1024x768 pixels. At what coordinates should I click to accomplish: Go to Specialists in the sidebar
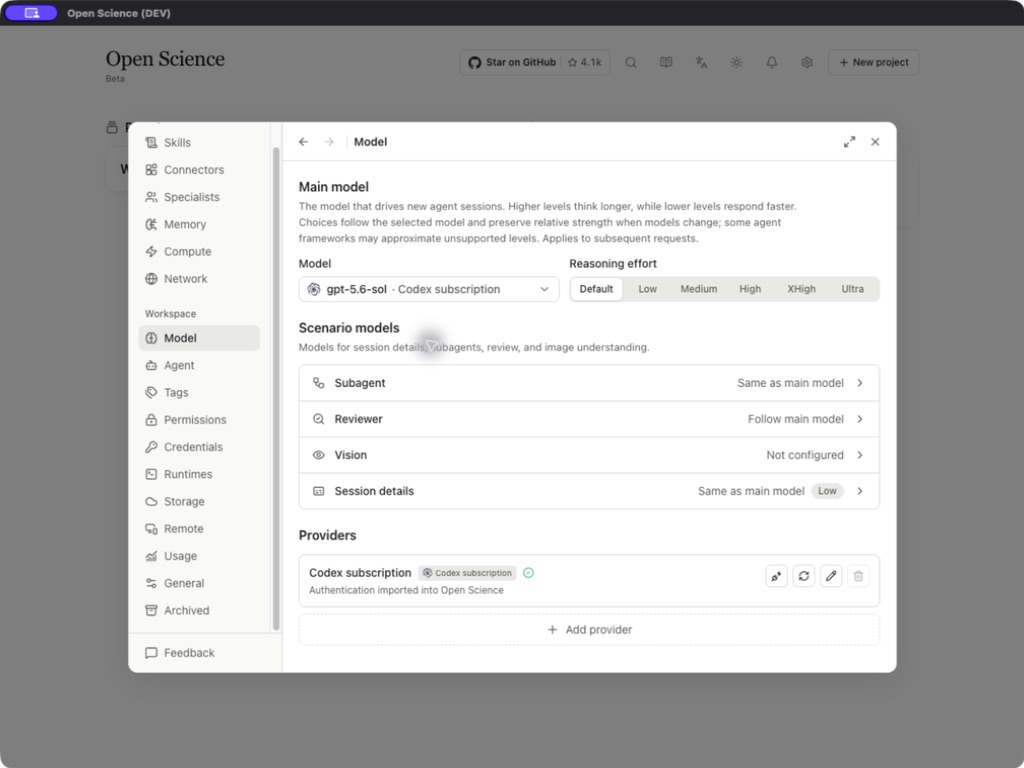[x=199, y=197]
